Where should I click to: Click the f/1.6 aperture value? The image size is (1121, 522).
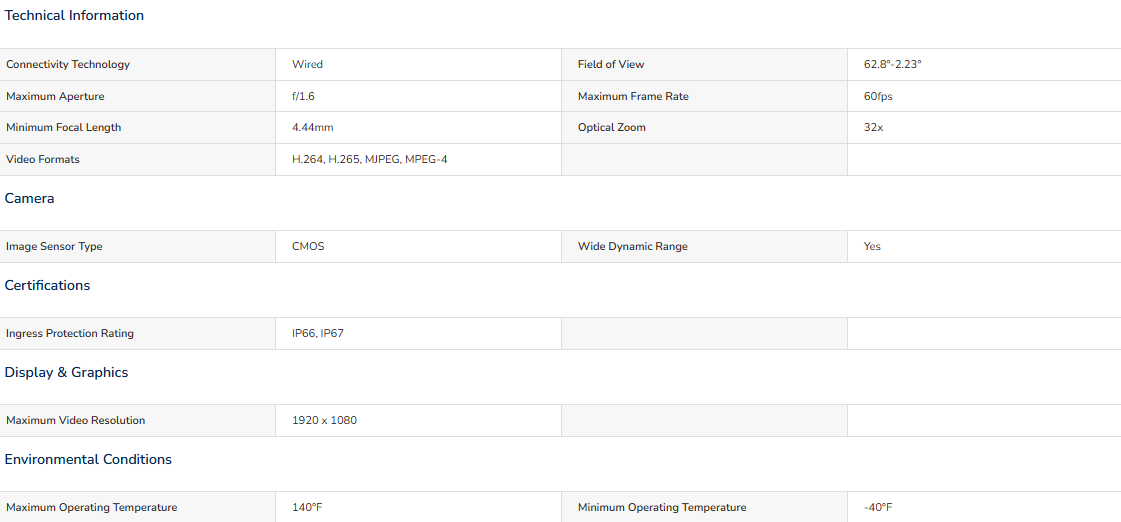tap(303, 96)
